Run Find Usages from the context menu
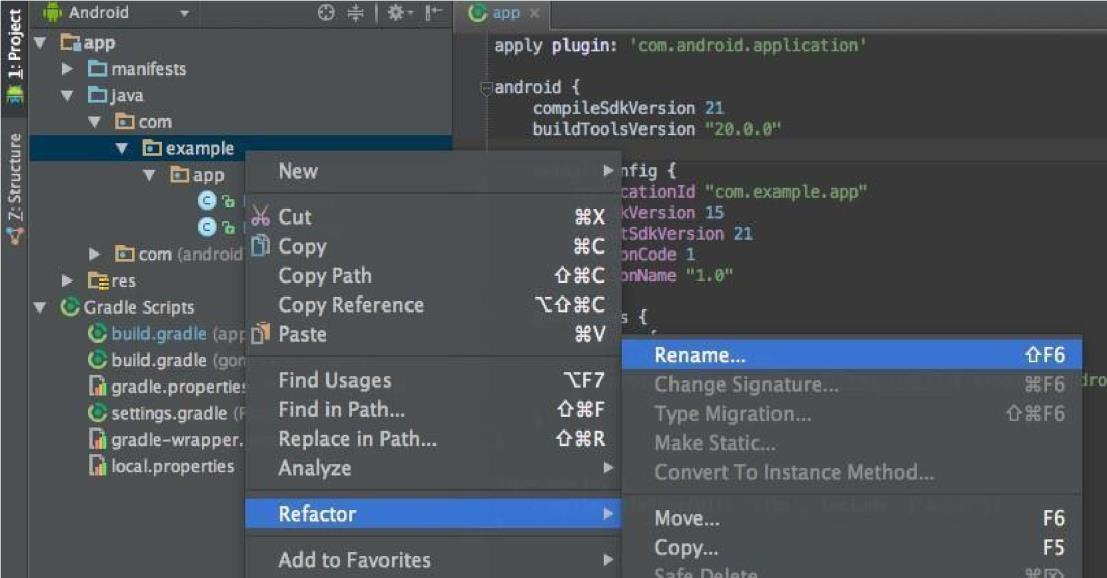The width and height of the screenshot is (1107, 578). (x=334, y=380)
